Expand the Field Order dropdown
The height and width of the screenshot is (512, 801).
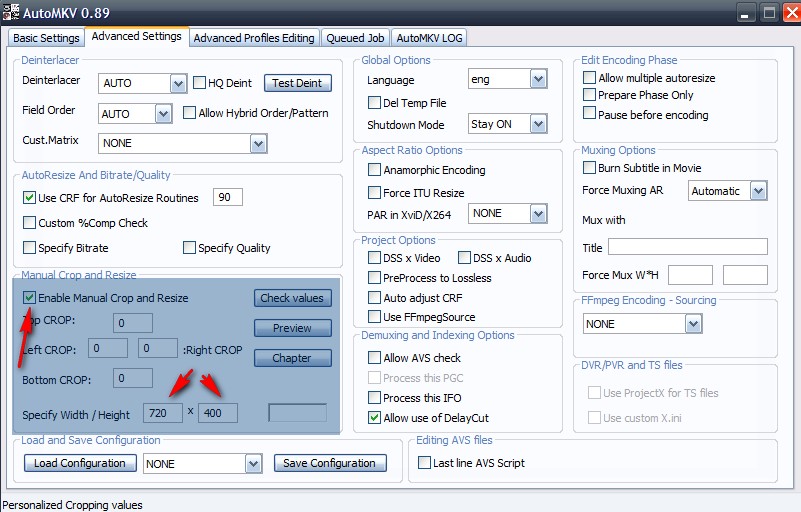click(163, 114)
